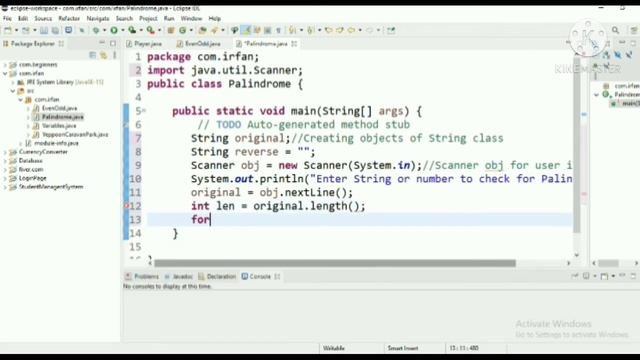Screen dimensions: 640x360
Task: Click the Pin Editor icon at toolbar end
Action: [391, 30]
